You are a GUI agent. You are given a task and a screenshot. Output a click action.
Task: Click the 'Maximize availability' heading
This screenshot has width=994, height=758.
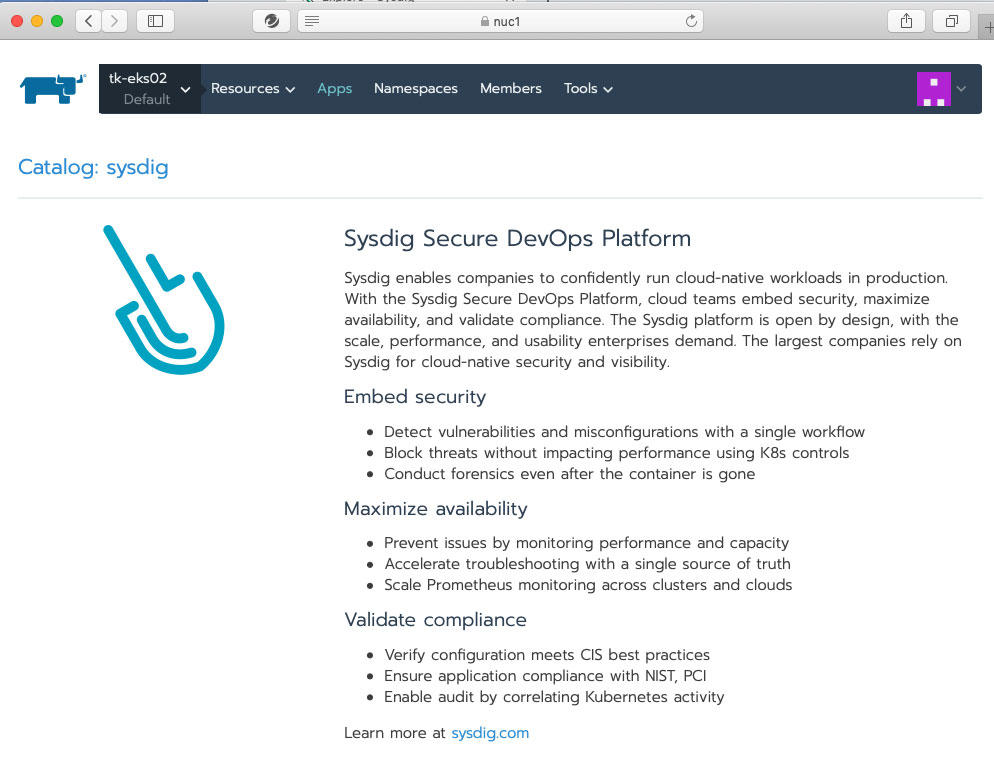click(x=436, y=509)
